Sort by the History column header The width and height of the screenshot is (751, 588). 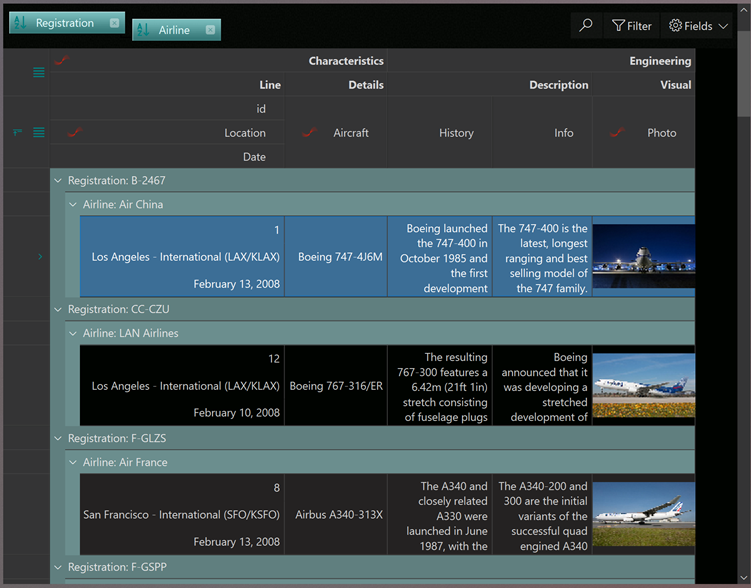440,133
